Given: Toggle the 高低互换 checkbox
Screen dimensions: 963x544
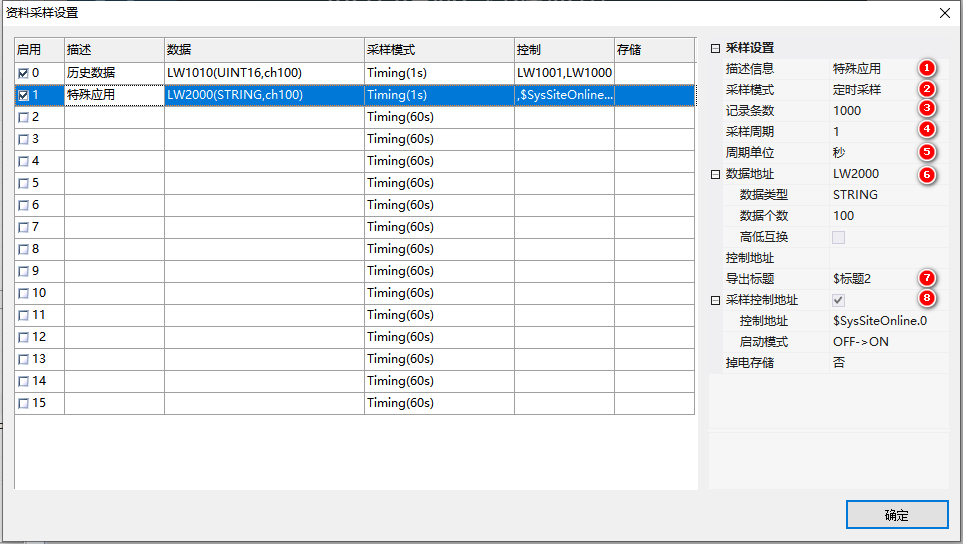Looking at the screenshot, I should [838, 237].
